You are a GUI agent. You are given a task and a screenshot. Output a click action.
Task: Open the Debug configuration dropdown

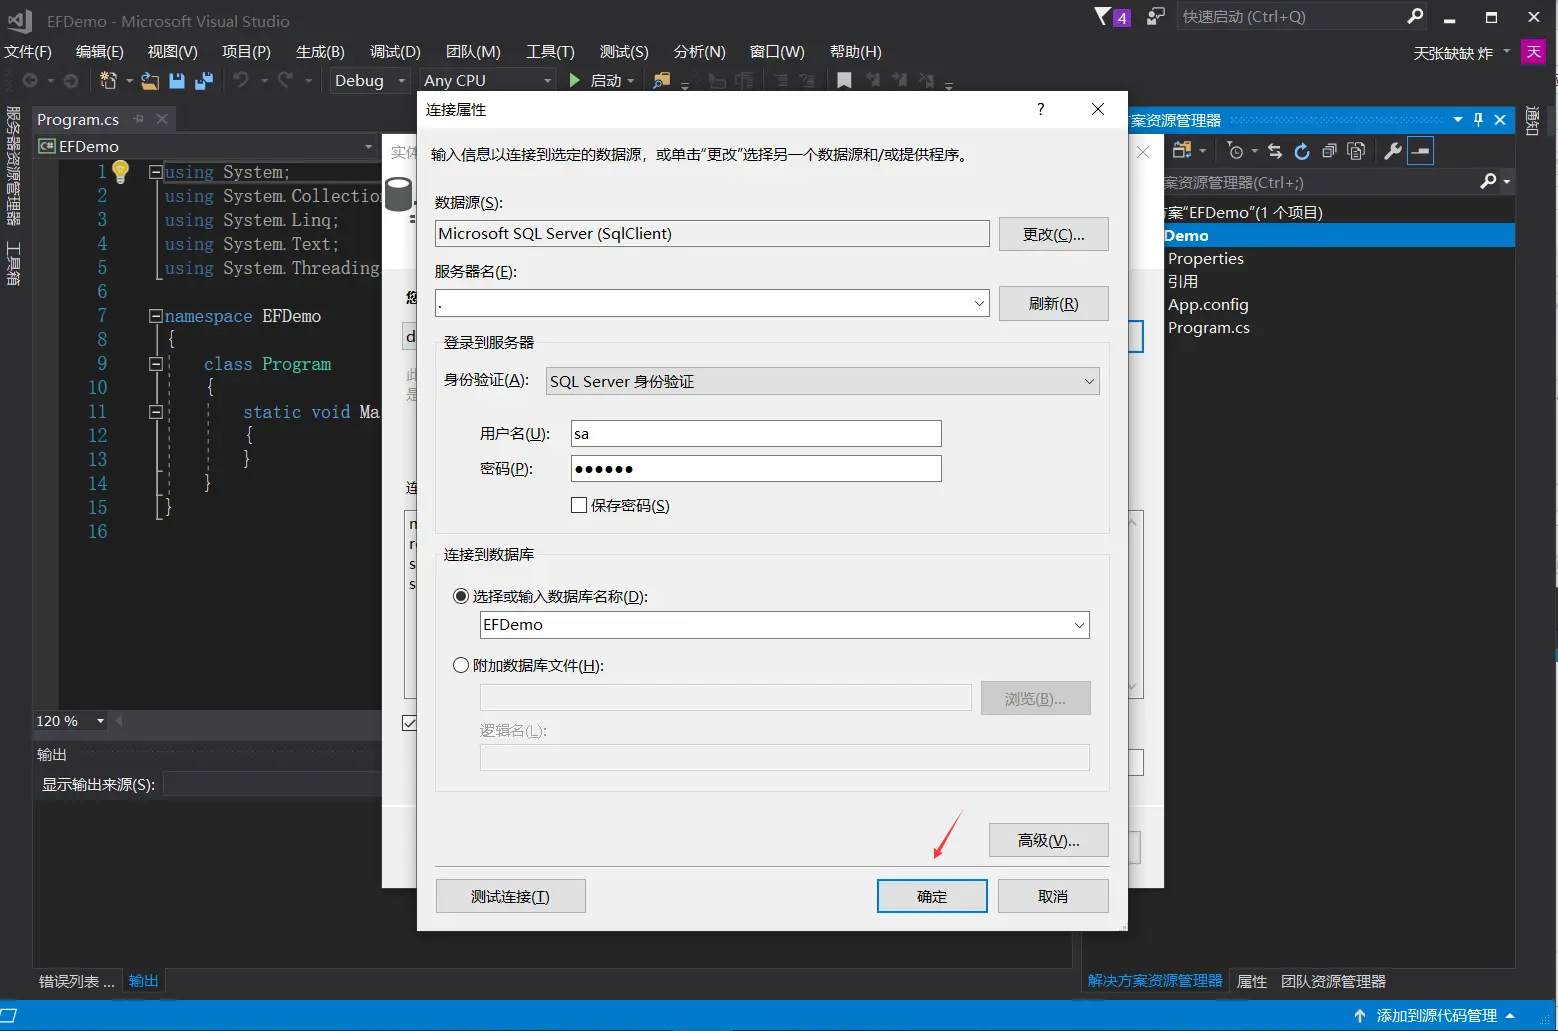(402, 81)
